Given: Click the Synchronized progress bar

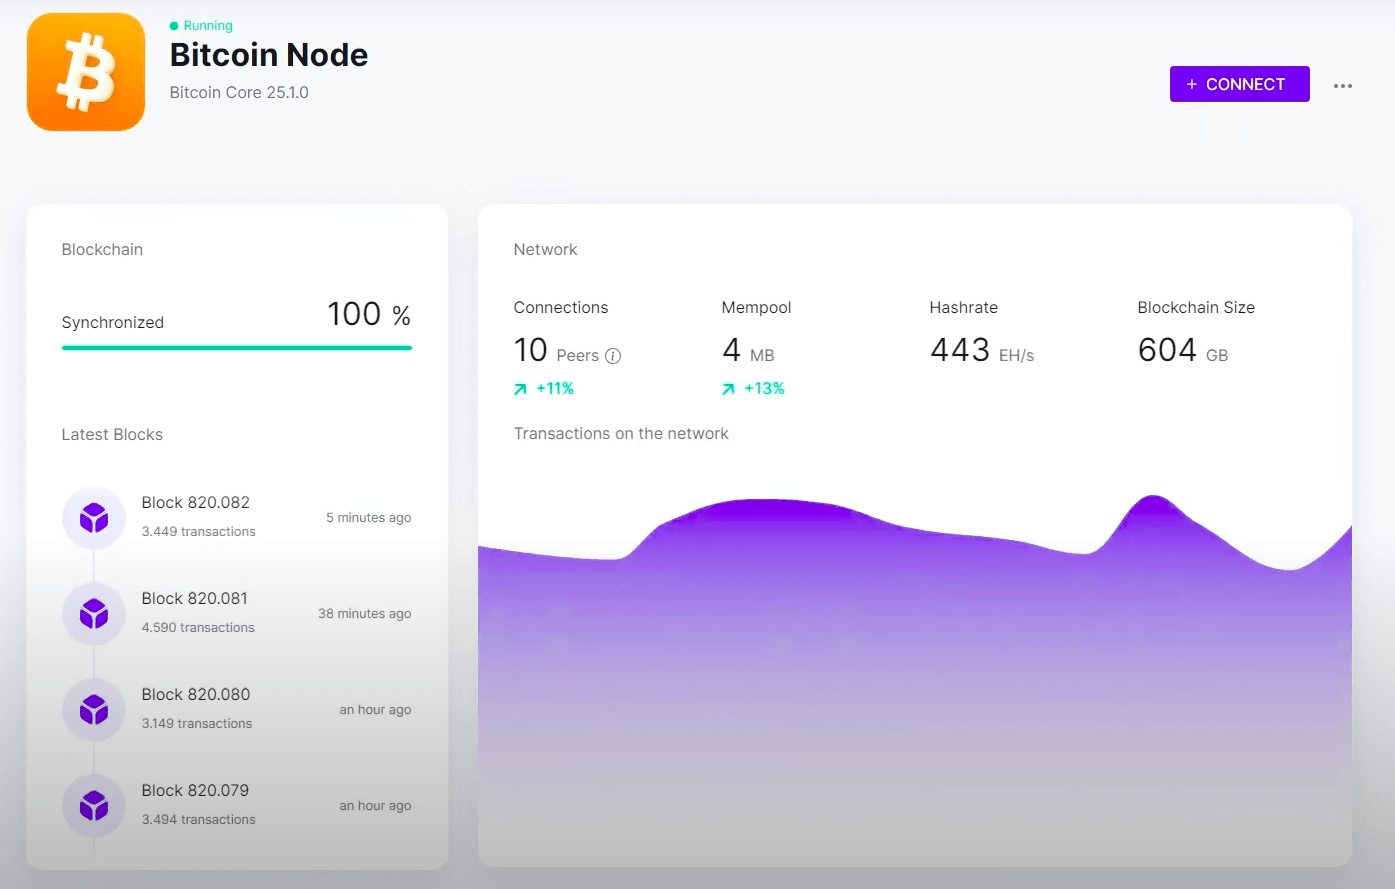Looking at the screenshot, I should 237,348.
